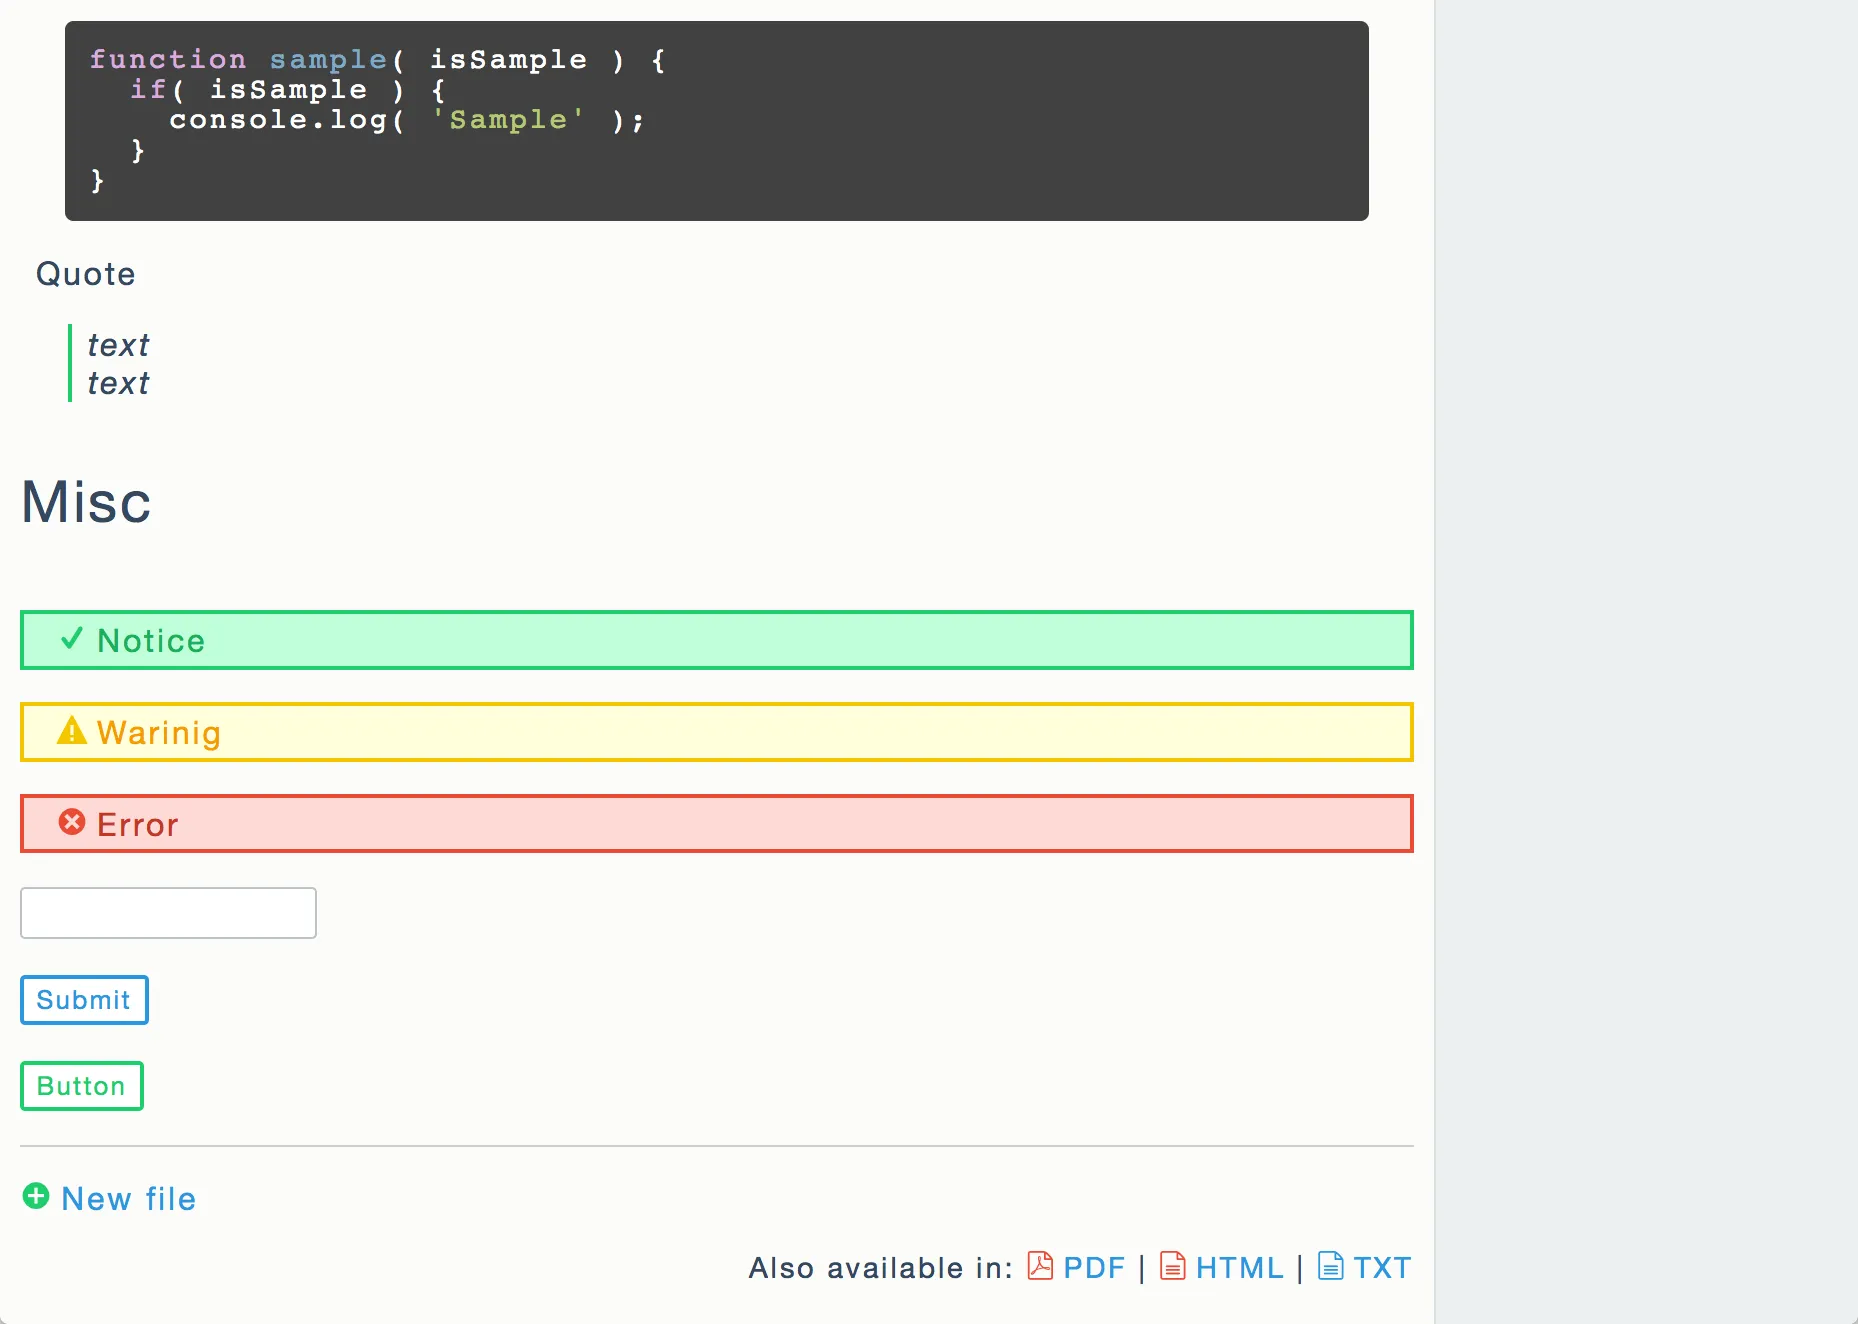Click the Error label text
The width and height of the screenshot is (1858, 1324).
tap(138, 825)
